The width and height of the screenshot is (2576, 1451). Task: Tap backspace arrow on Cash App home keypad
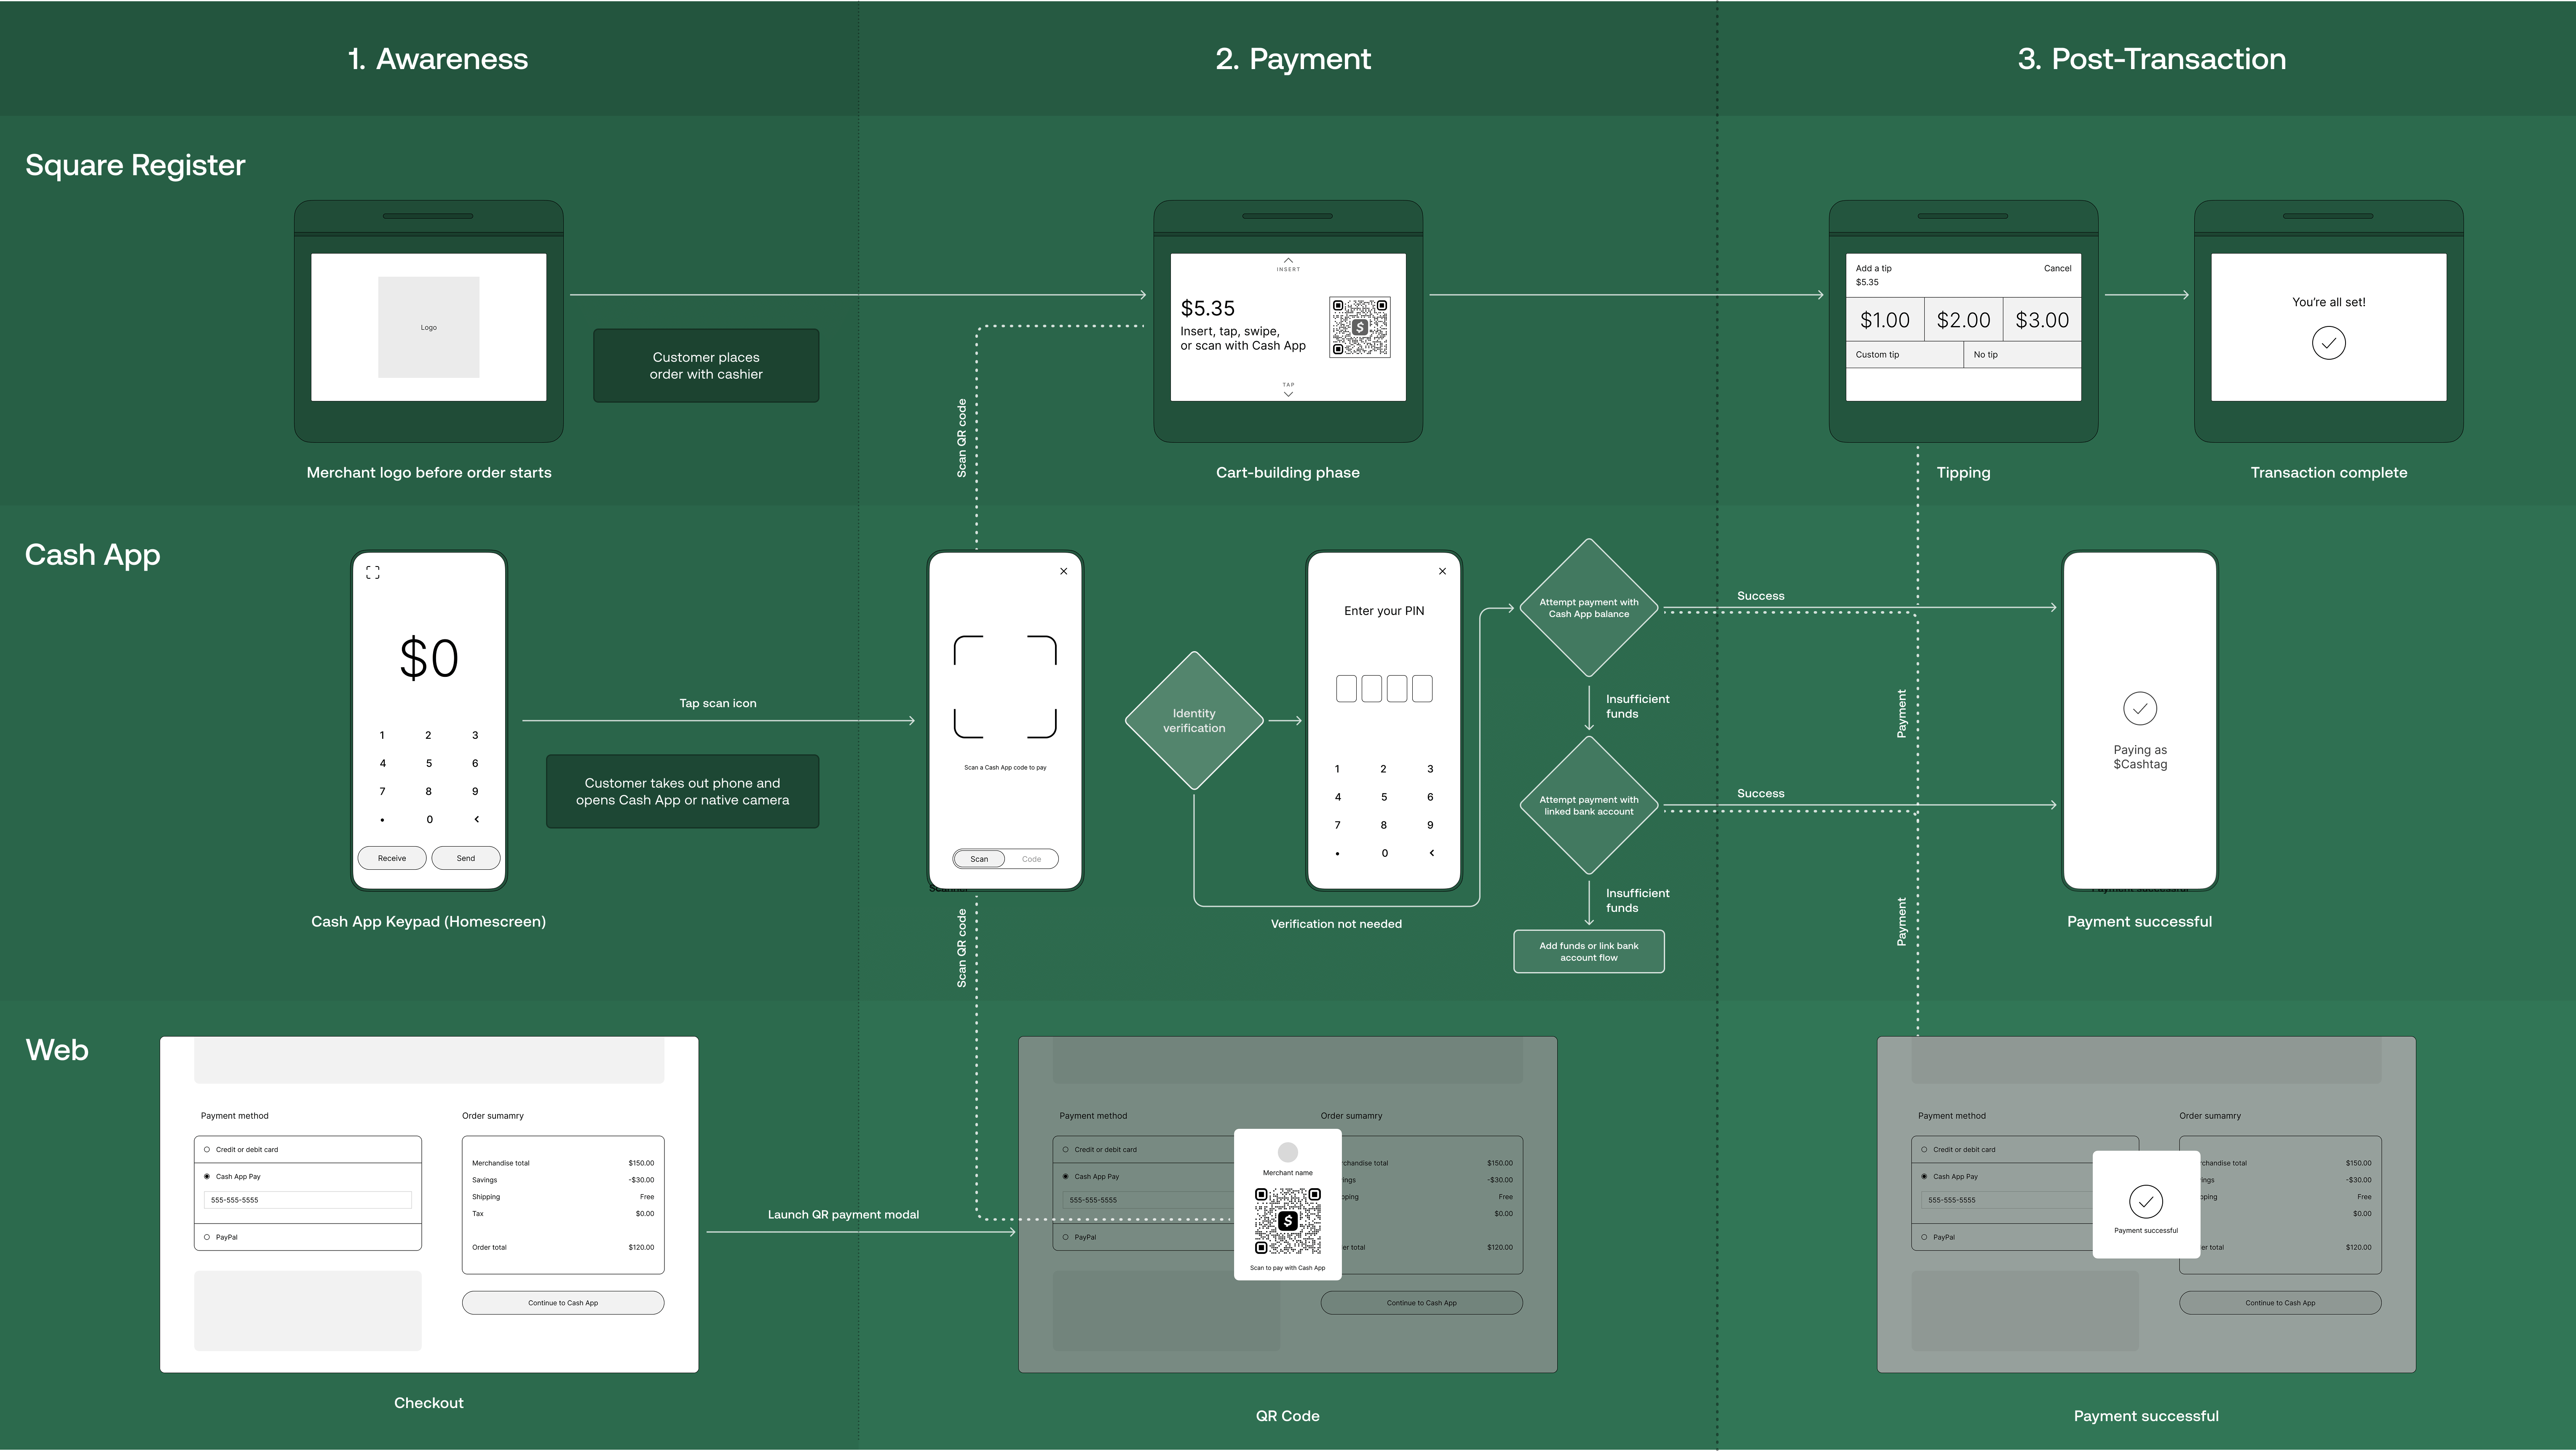click(x=476, y=819)
